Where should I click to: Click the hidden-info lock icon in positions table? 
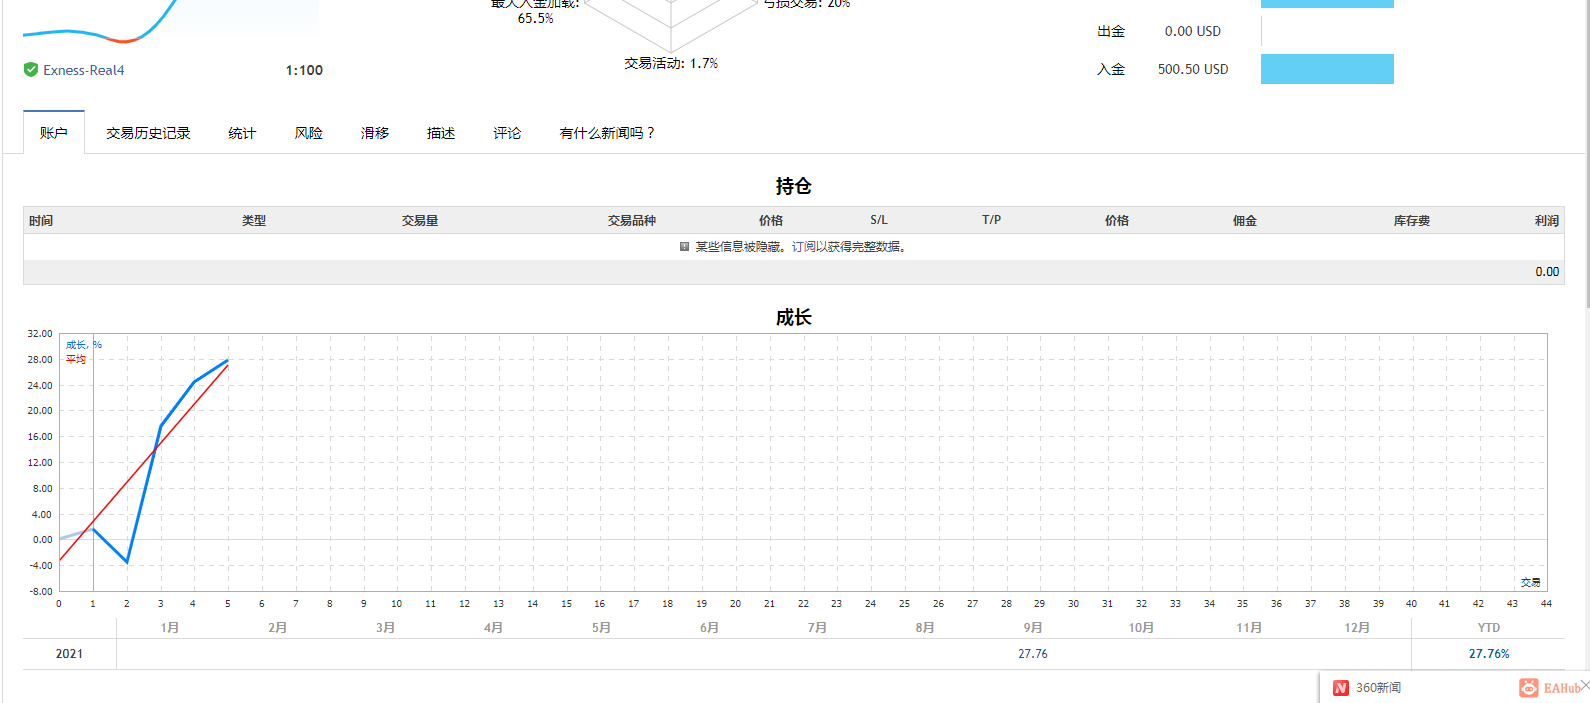[684, 247]
